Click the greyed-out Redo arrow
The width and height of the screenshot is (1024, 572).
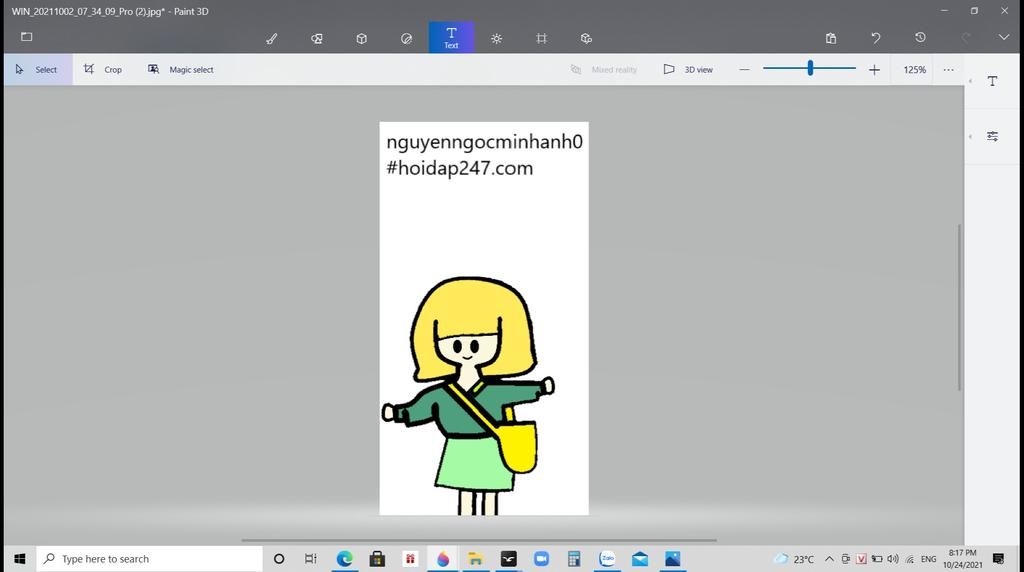point(966,37)
